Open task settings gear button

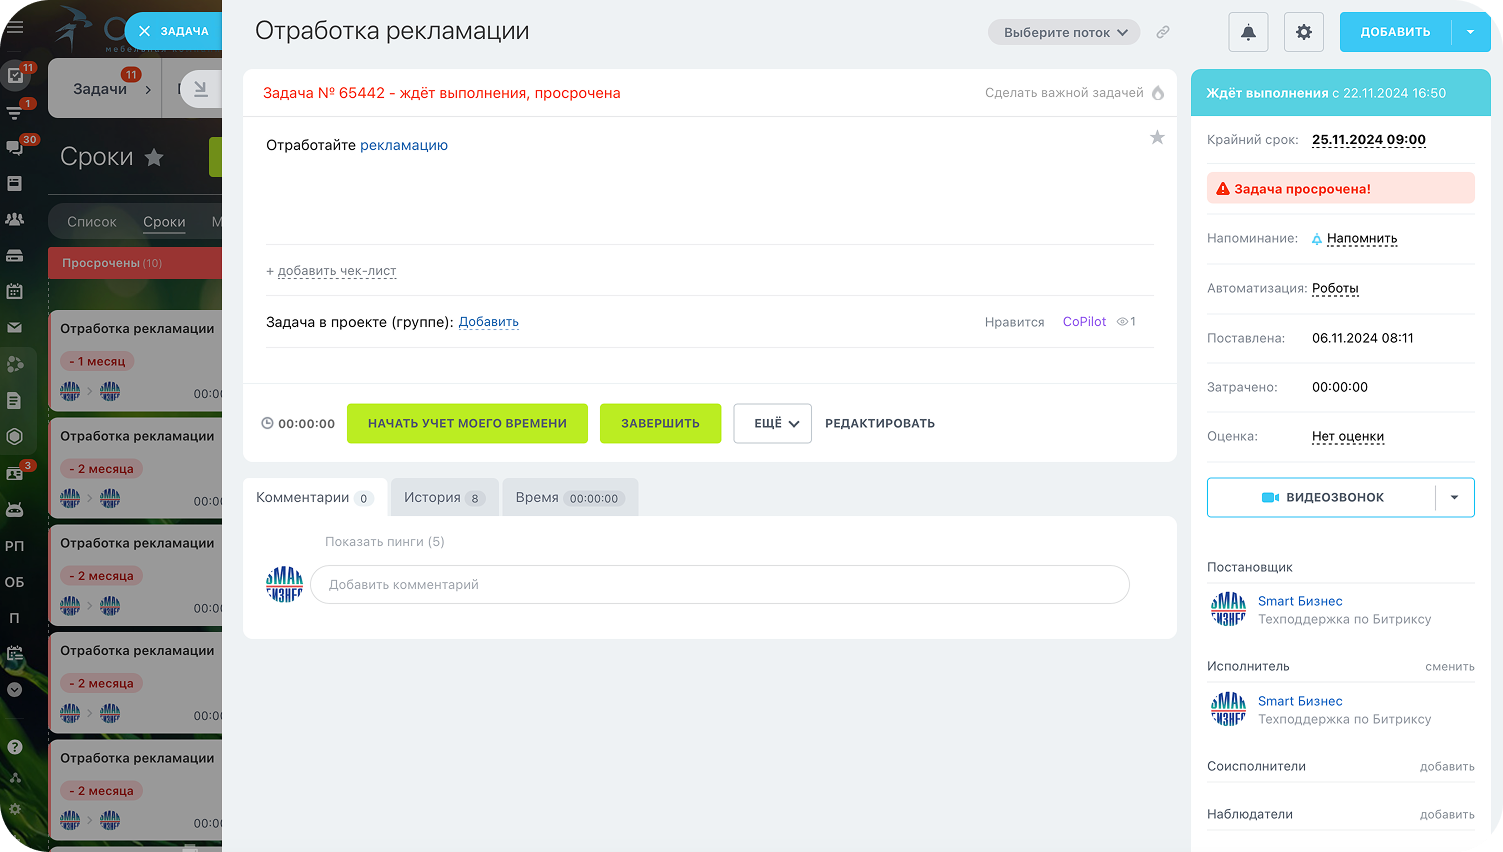(x=1304, y=32)
